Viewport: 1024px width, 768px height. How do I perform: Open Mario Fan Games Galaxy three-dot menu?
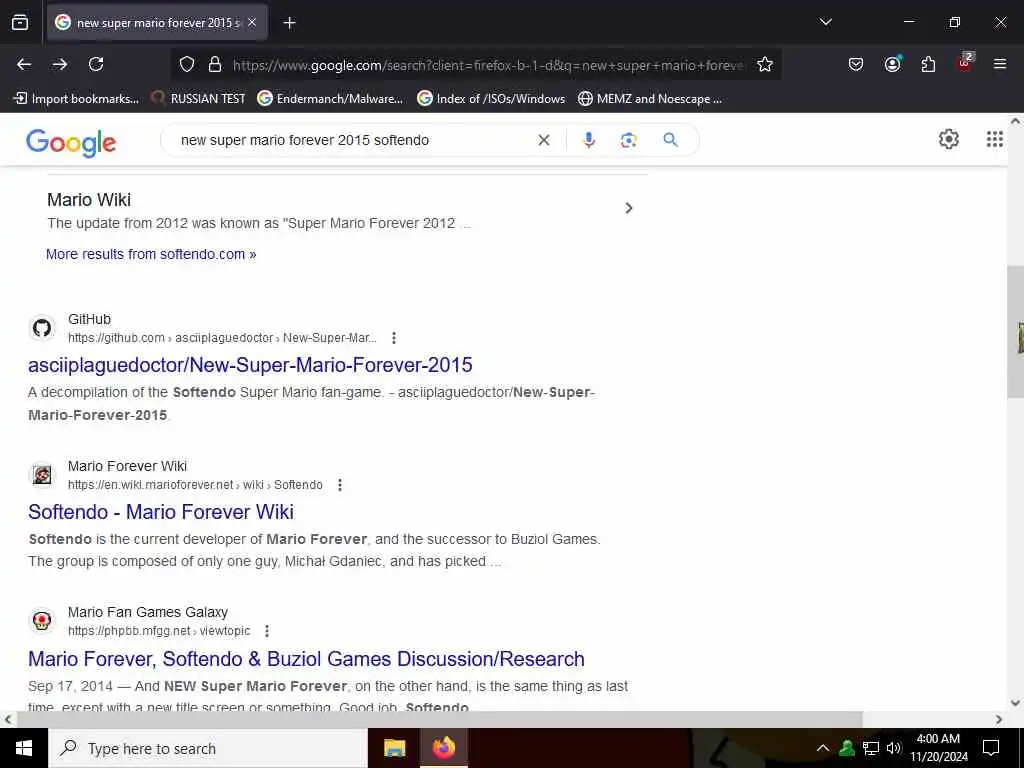tap(266, 631)
